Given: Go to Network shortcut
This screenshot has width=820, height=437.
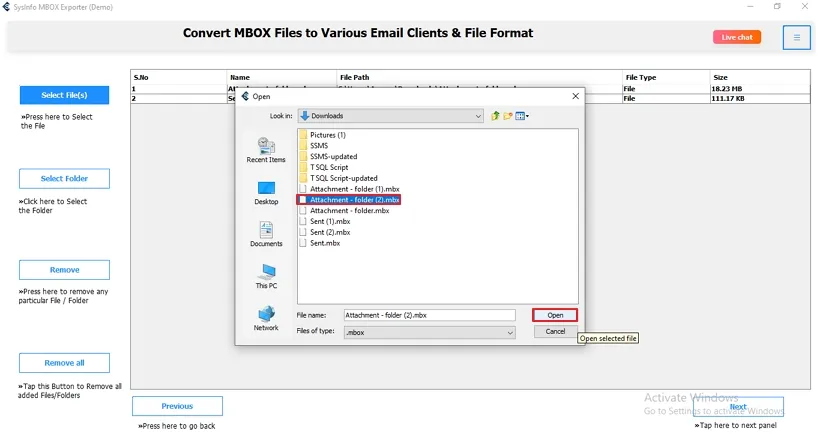Looking at the screenshot, I should (x=266, y=318).
